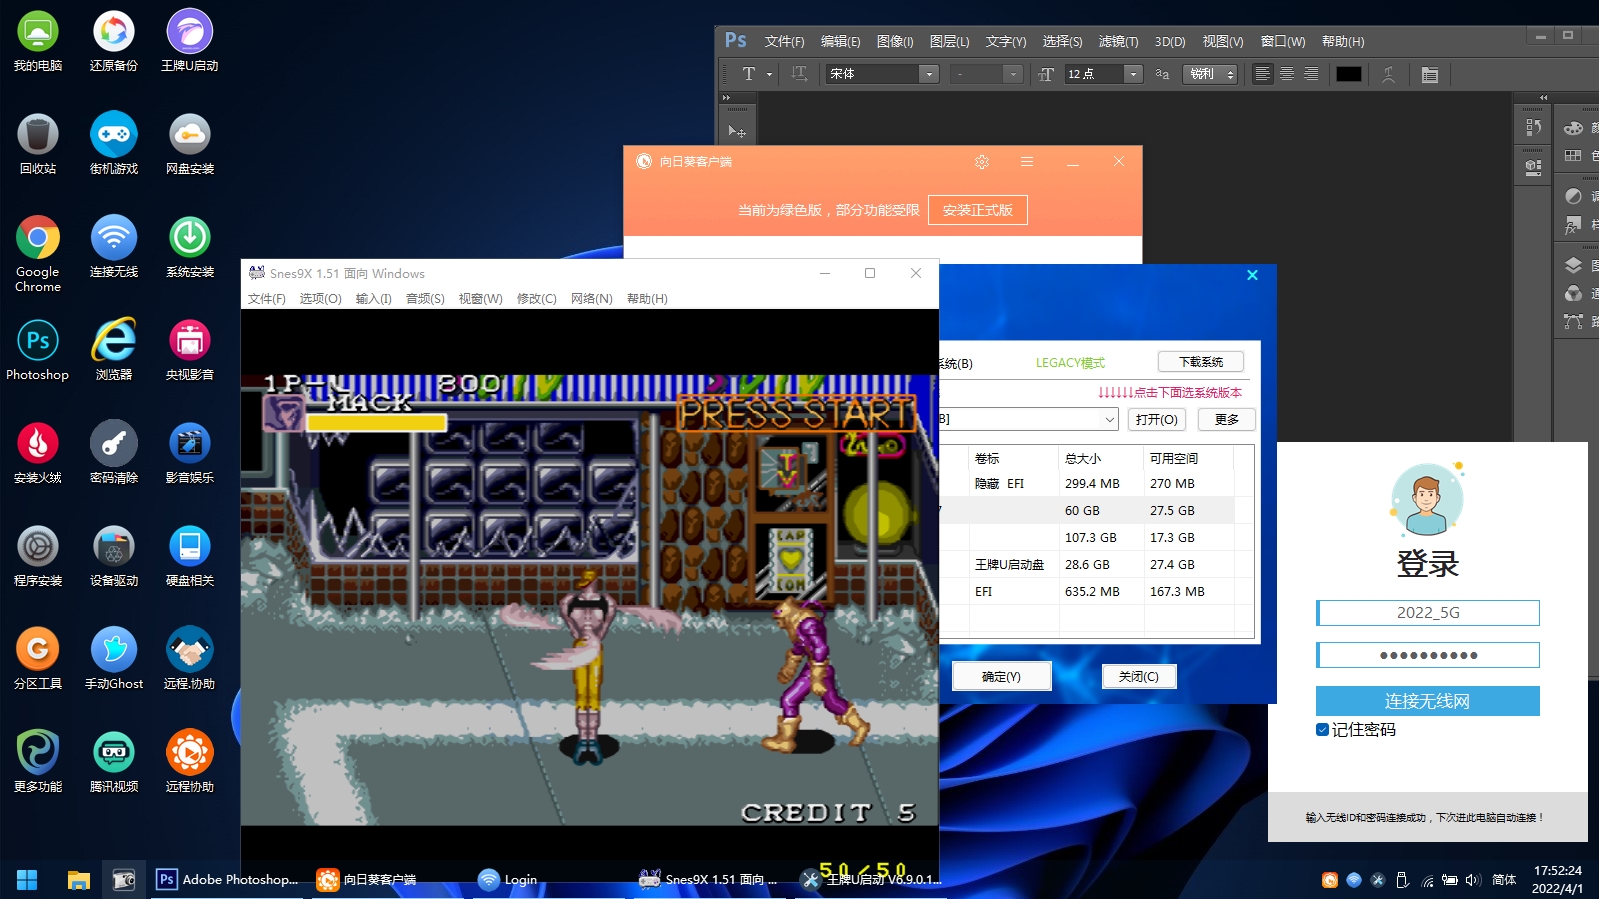1599x899 pixels.
Task: Expand system selection combo box in installer
Action: (x=1110, y=419)
